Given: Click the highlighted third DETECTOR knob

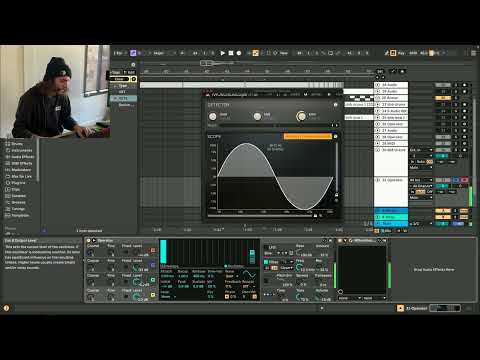Looking at the screenshot, I should (301, 116).
